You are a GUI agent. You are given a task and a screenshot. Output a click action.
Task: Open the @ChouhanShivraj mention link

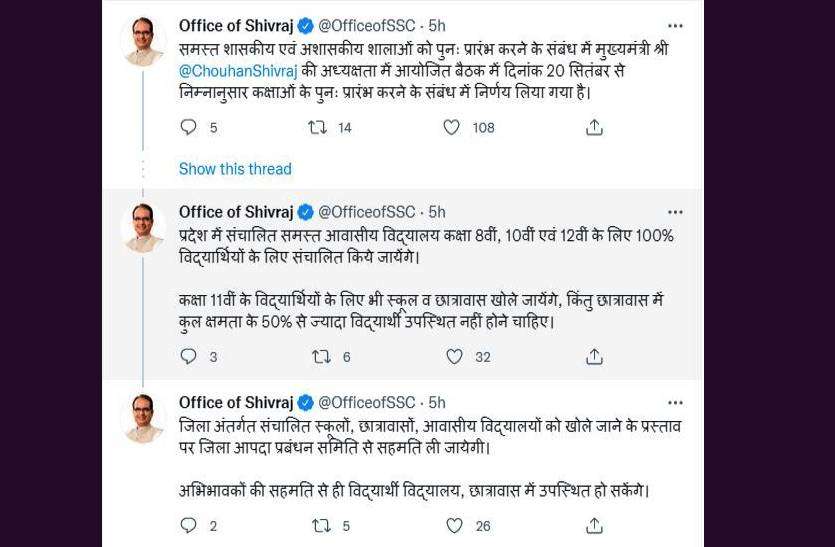tap(238, 70)
